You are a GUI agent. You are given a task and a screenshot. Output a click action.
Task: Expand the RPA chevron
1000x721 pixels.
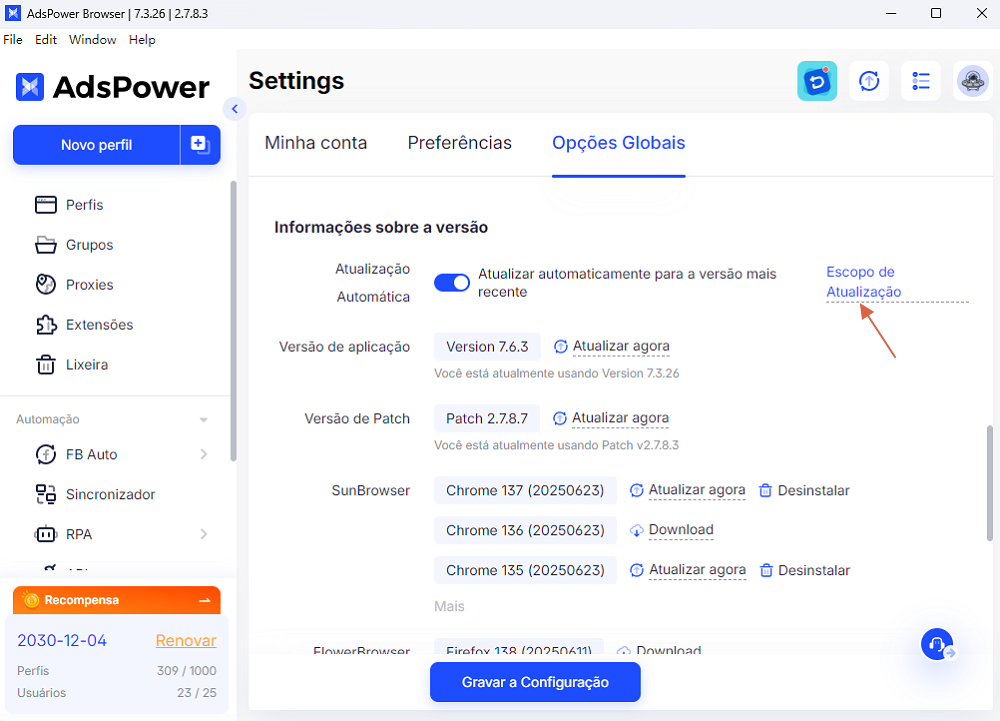coord(203,534)
